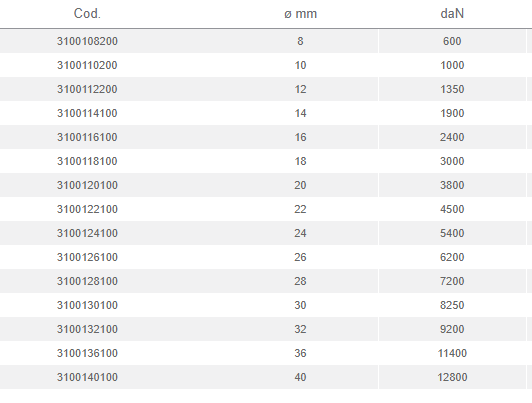This screenshot has width=532, height=403.
Task: Select product code 3100136100
Action: coord(87,353)
